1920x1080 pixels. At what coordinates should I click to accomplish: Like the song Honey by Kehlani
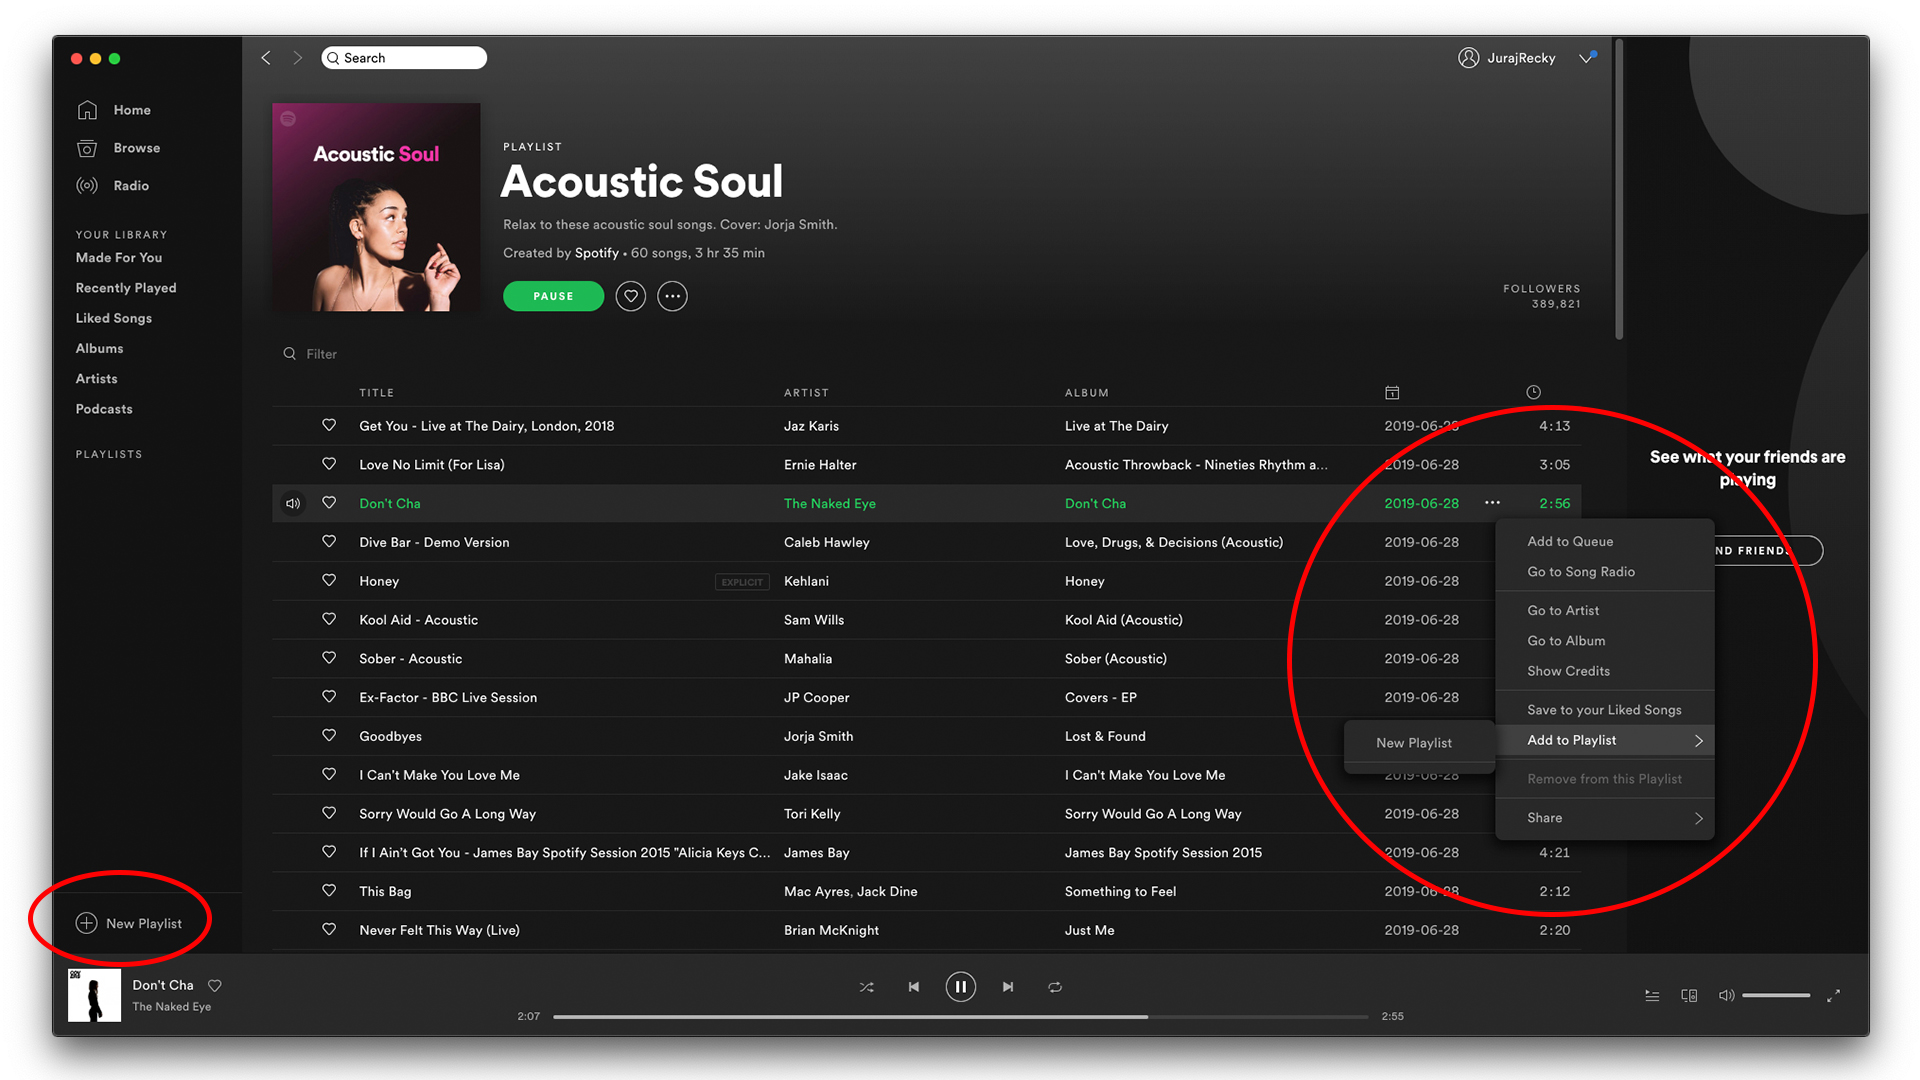coord(329,580)
